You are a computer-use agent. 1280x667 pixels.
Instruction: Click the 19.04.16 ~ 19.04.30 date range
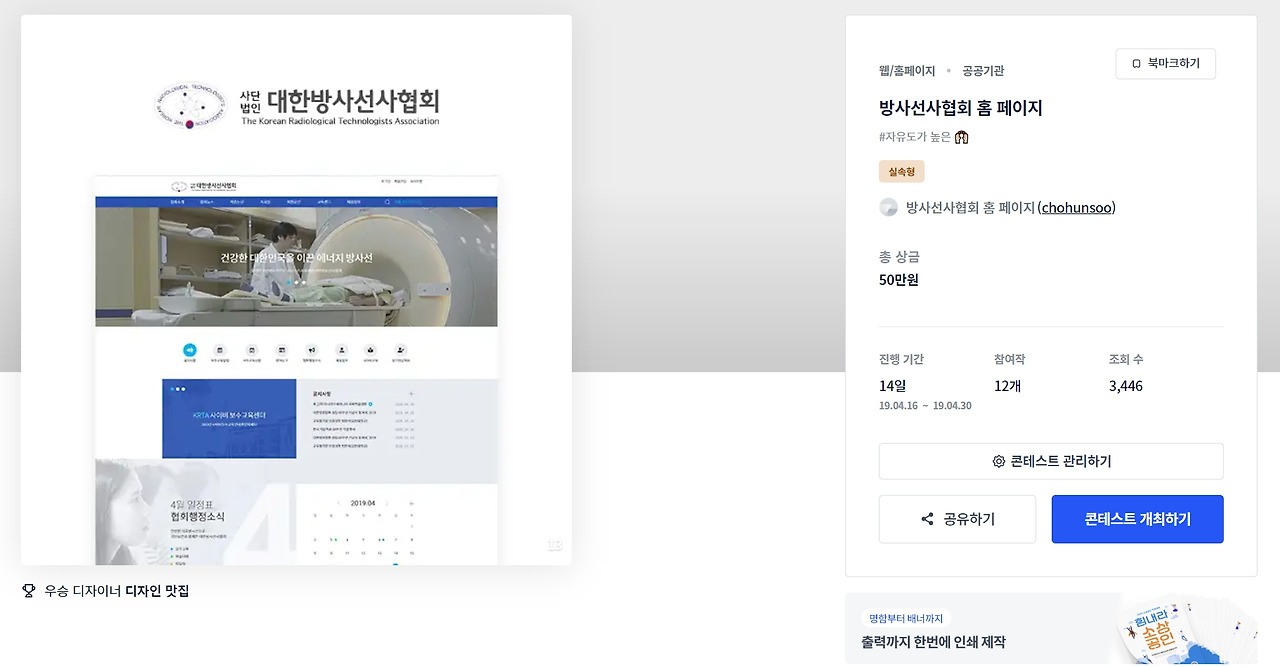pos(925,406)
